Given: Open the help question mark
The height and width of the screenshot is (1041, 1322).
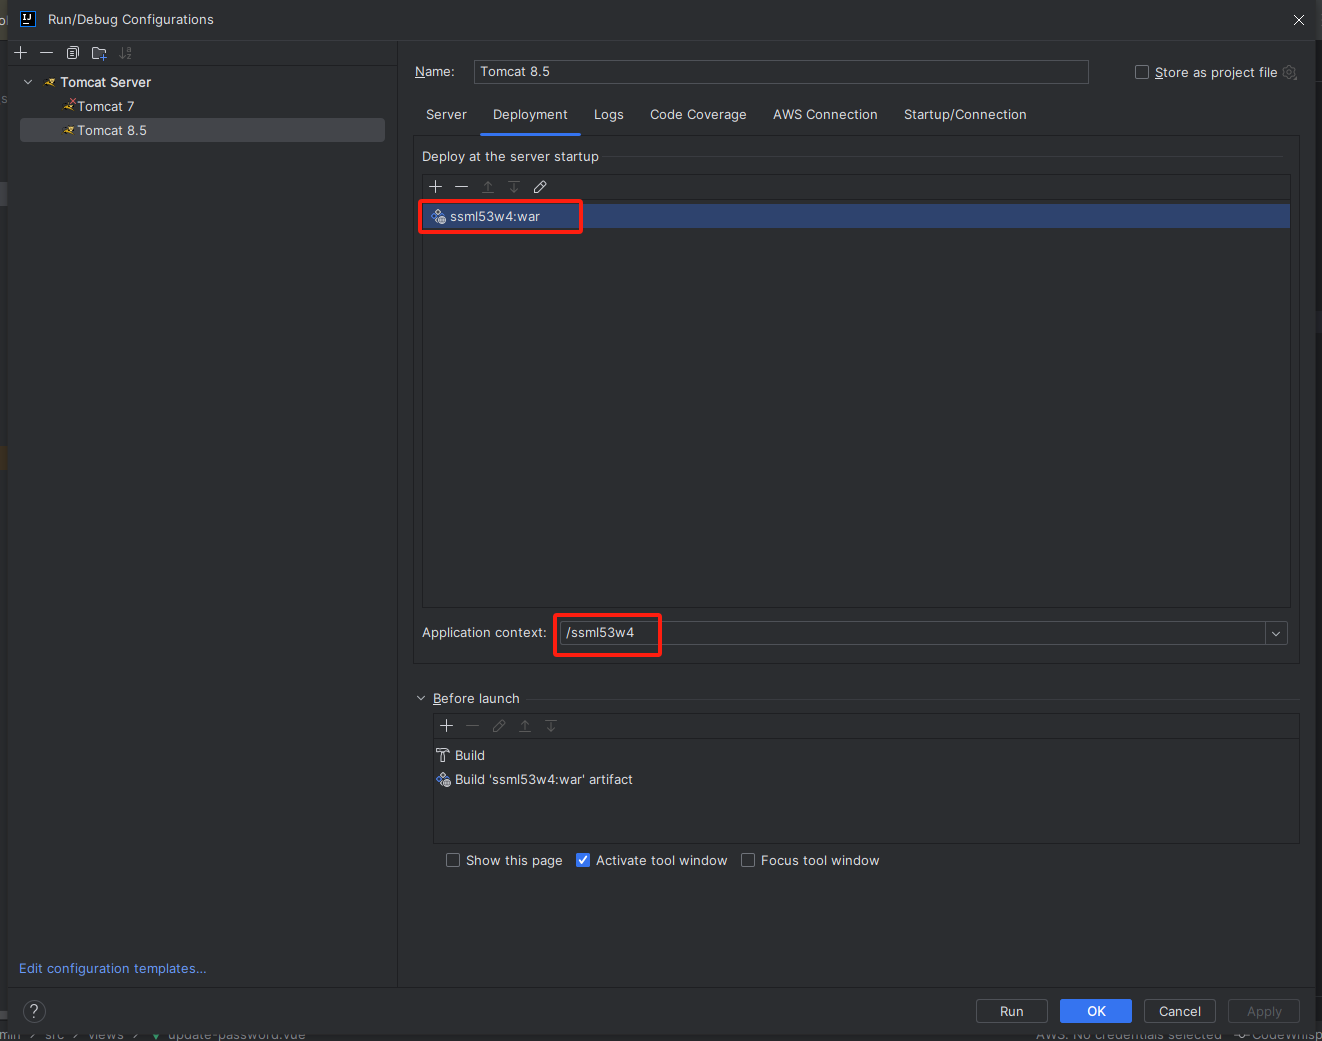Looking at the screenshot, I should (x=34, y=1011).
